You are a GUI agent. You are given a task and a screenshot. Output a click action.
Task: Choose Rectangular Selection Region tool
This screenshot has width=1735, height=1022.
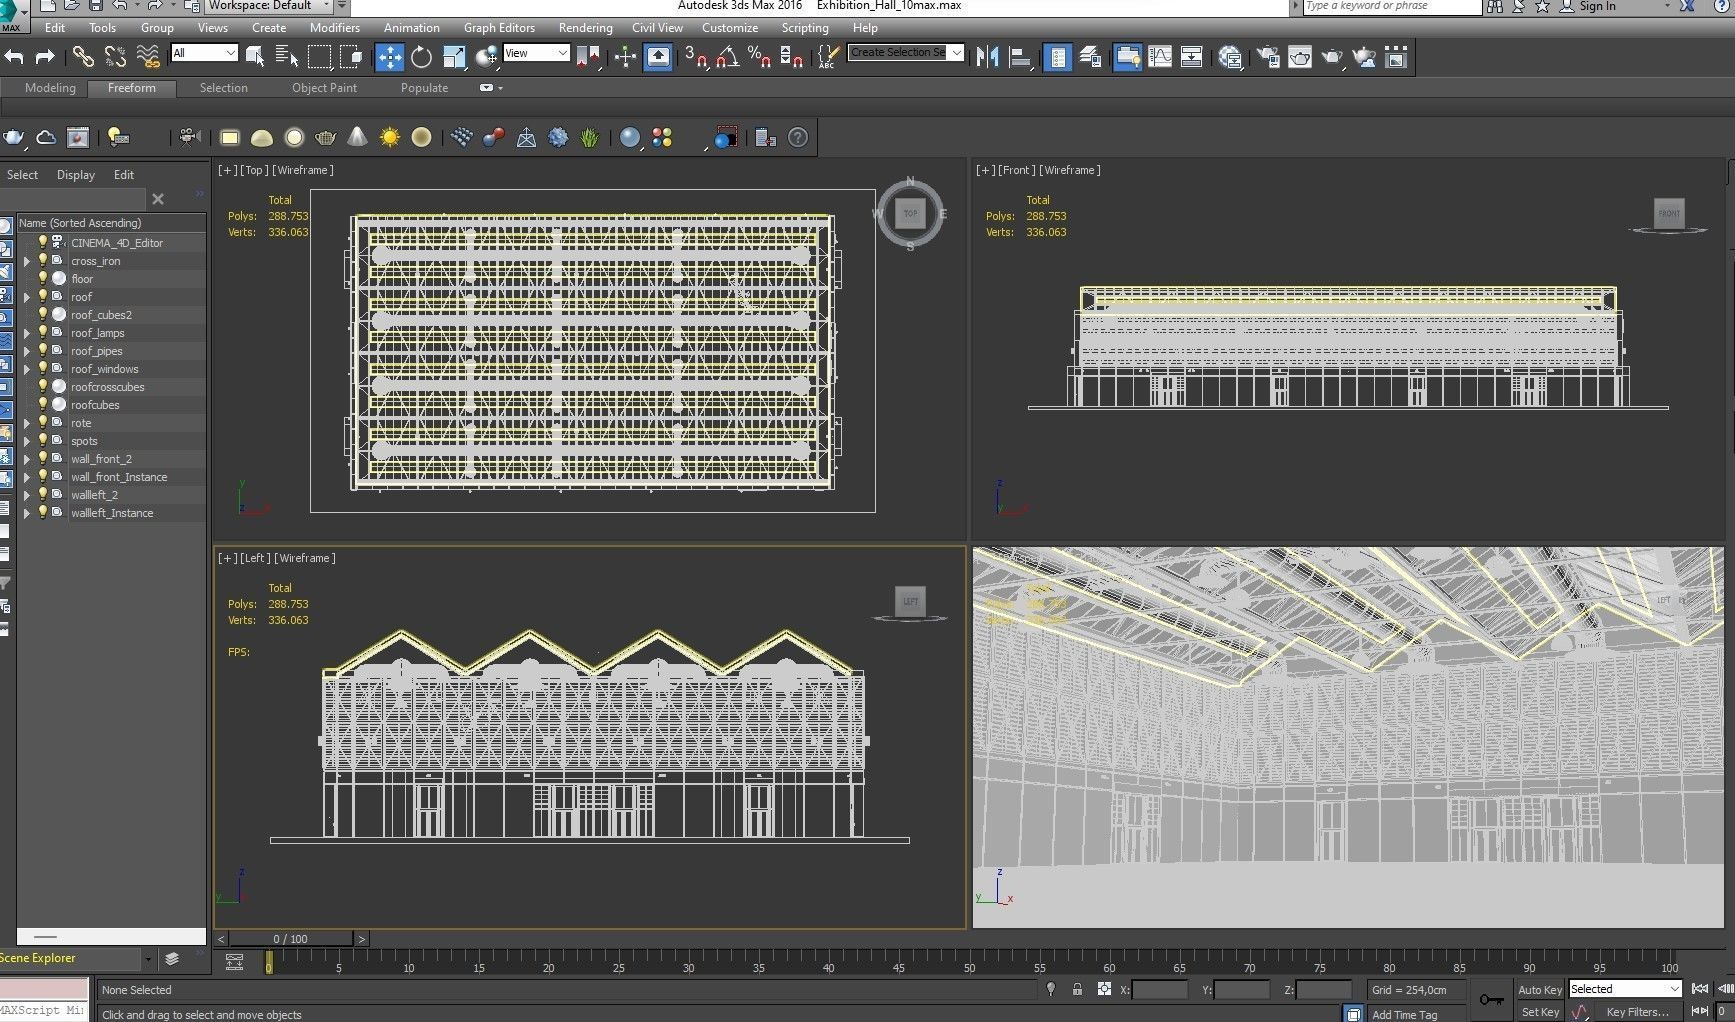(319, 57)
